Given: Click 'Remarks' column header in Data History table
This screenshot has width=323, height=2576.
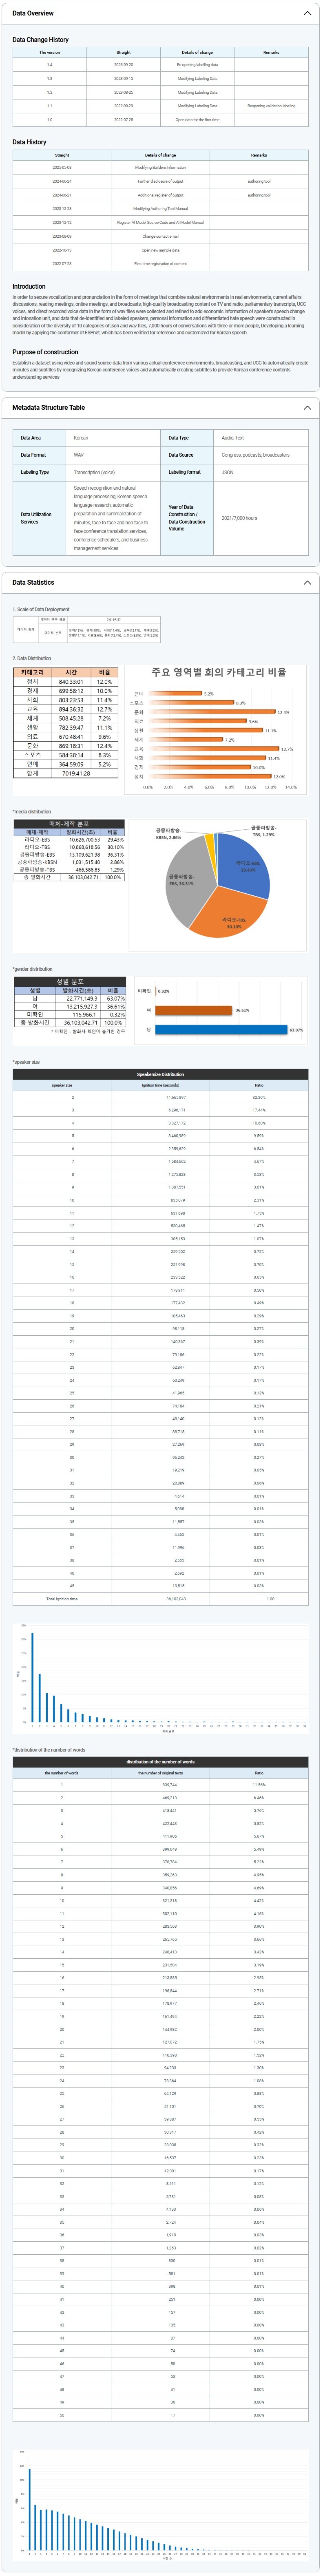Looking at the screenshot, I should tap(258, 155).
